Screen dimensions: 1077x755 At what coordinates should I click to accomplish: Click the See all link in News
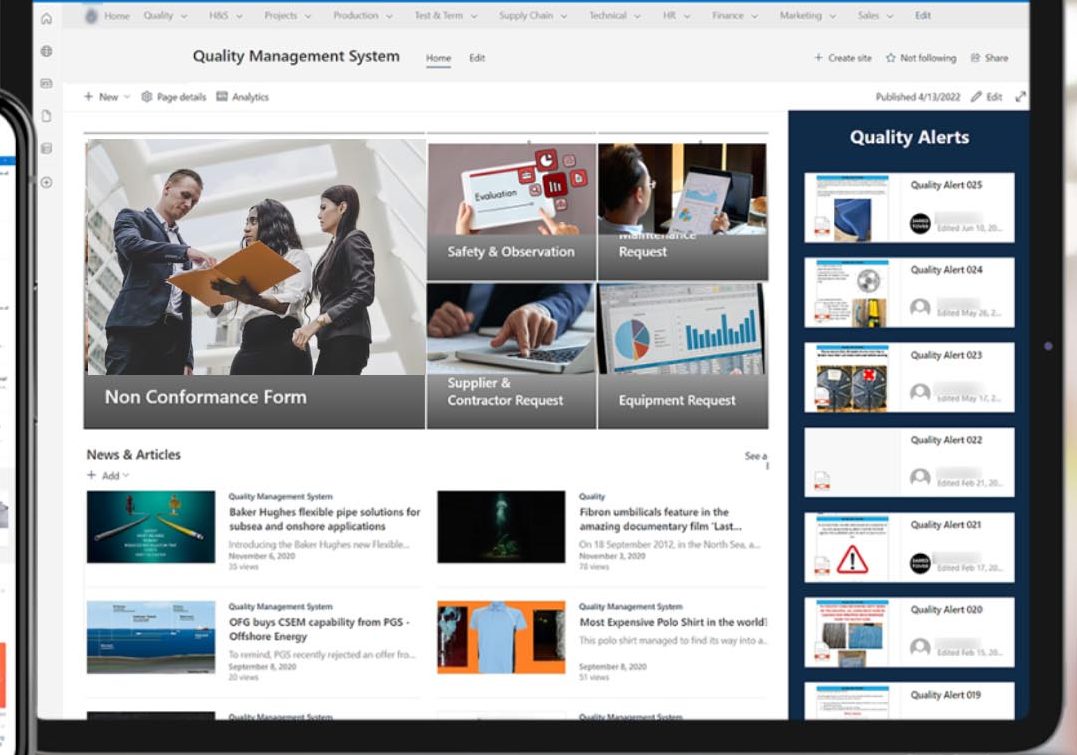click(756, 460)
